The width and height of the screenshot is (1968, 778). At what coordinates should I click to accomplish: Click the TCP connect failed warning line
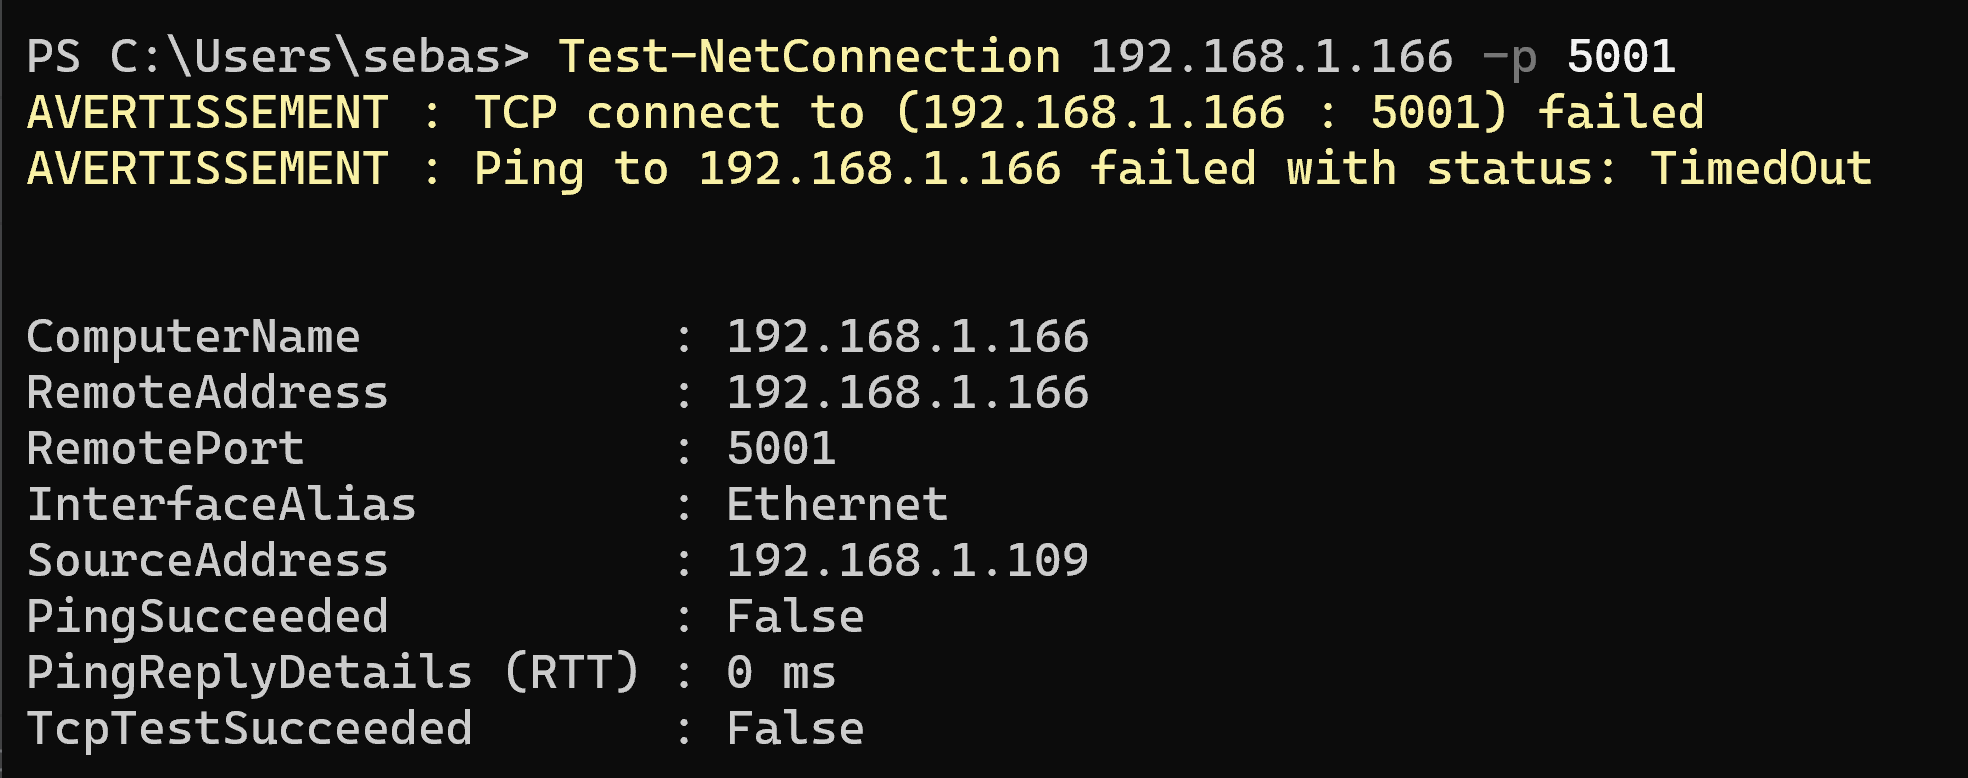865,112
